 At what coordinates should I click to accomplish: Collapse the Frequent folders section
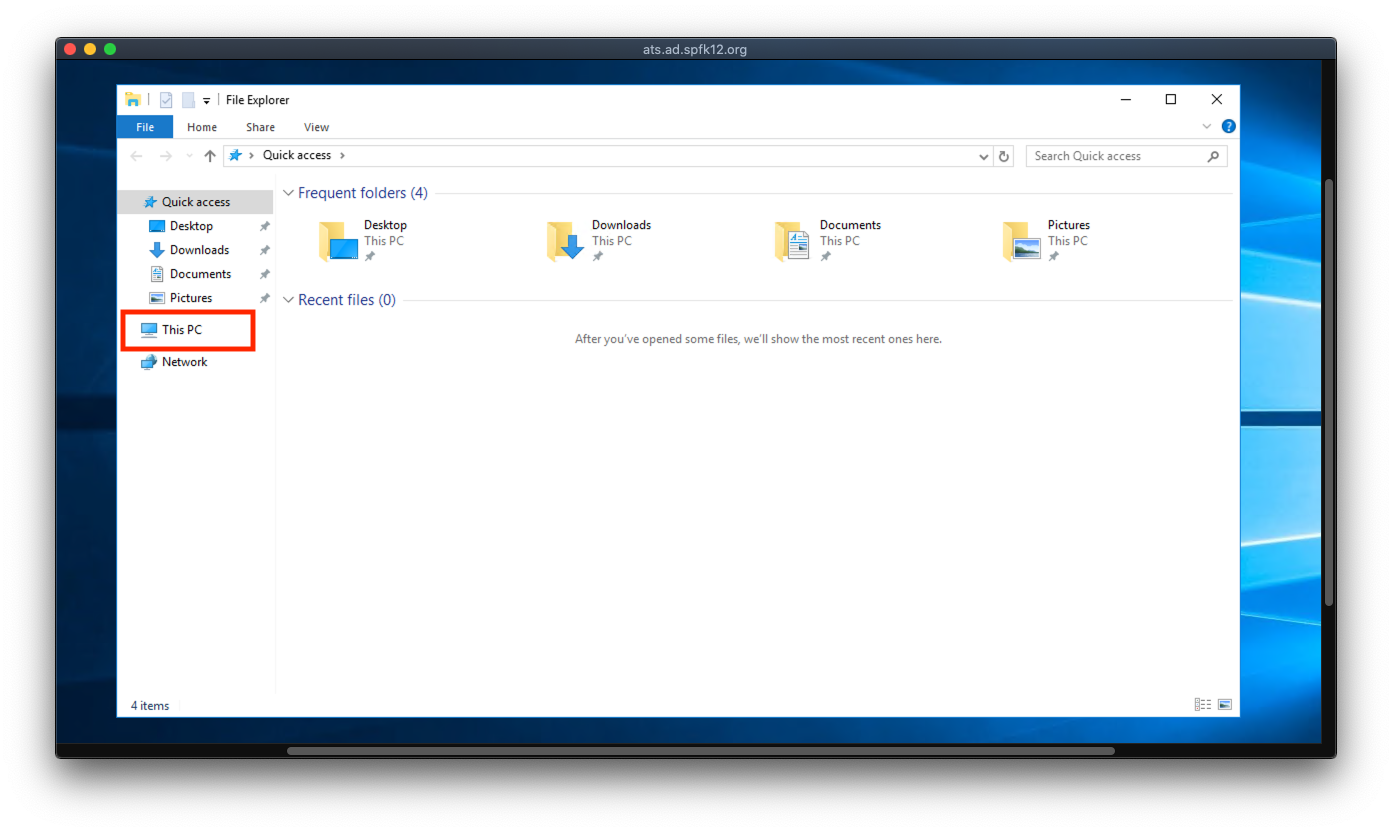[289, 193]
